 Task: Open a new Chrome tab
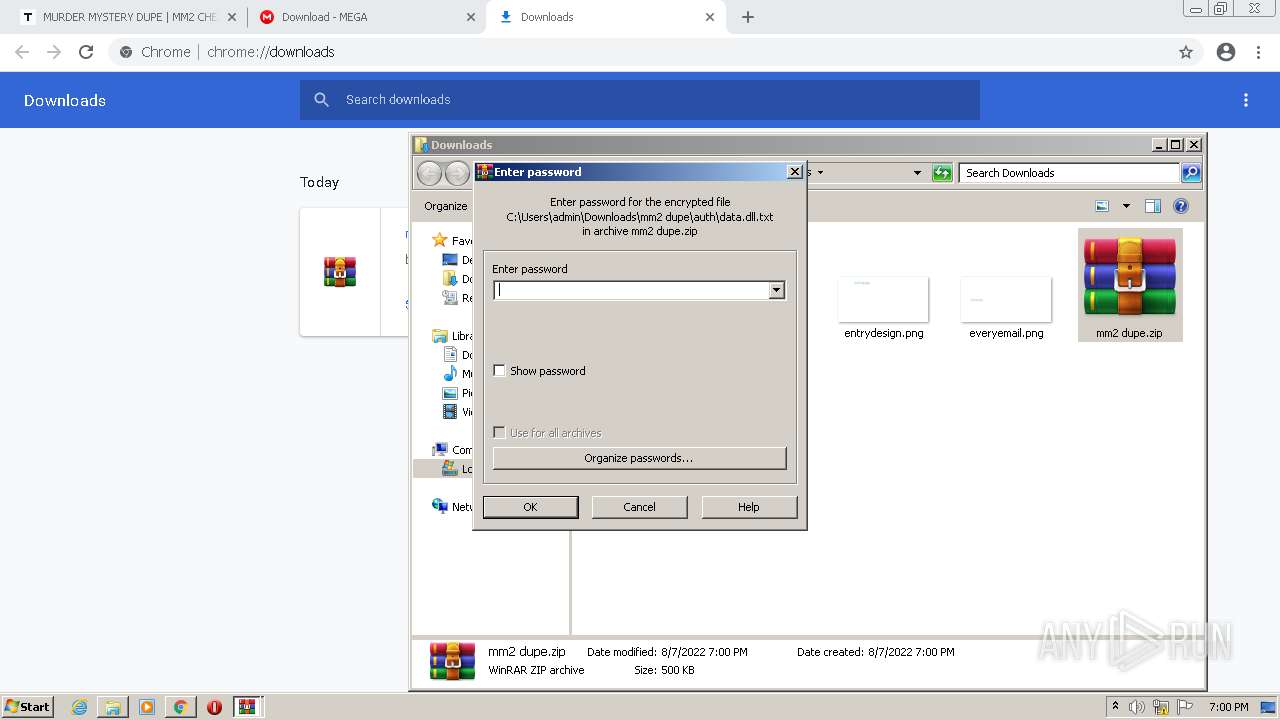pyautogui.click(x=748, y=17)
